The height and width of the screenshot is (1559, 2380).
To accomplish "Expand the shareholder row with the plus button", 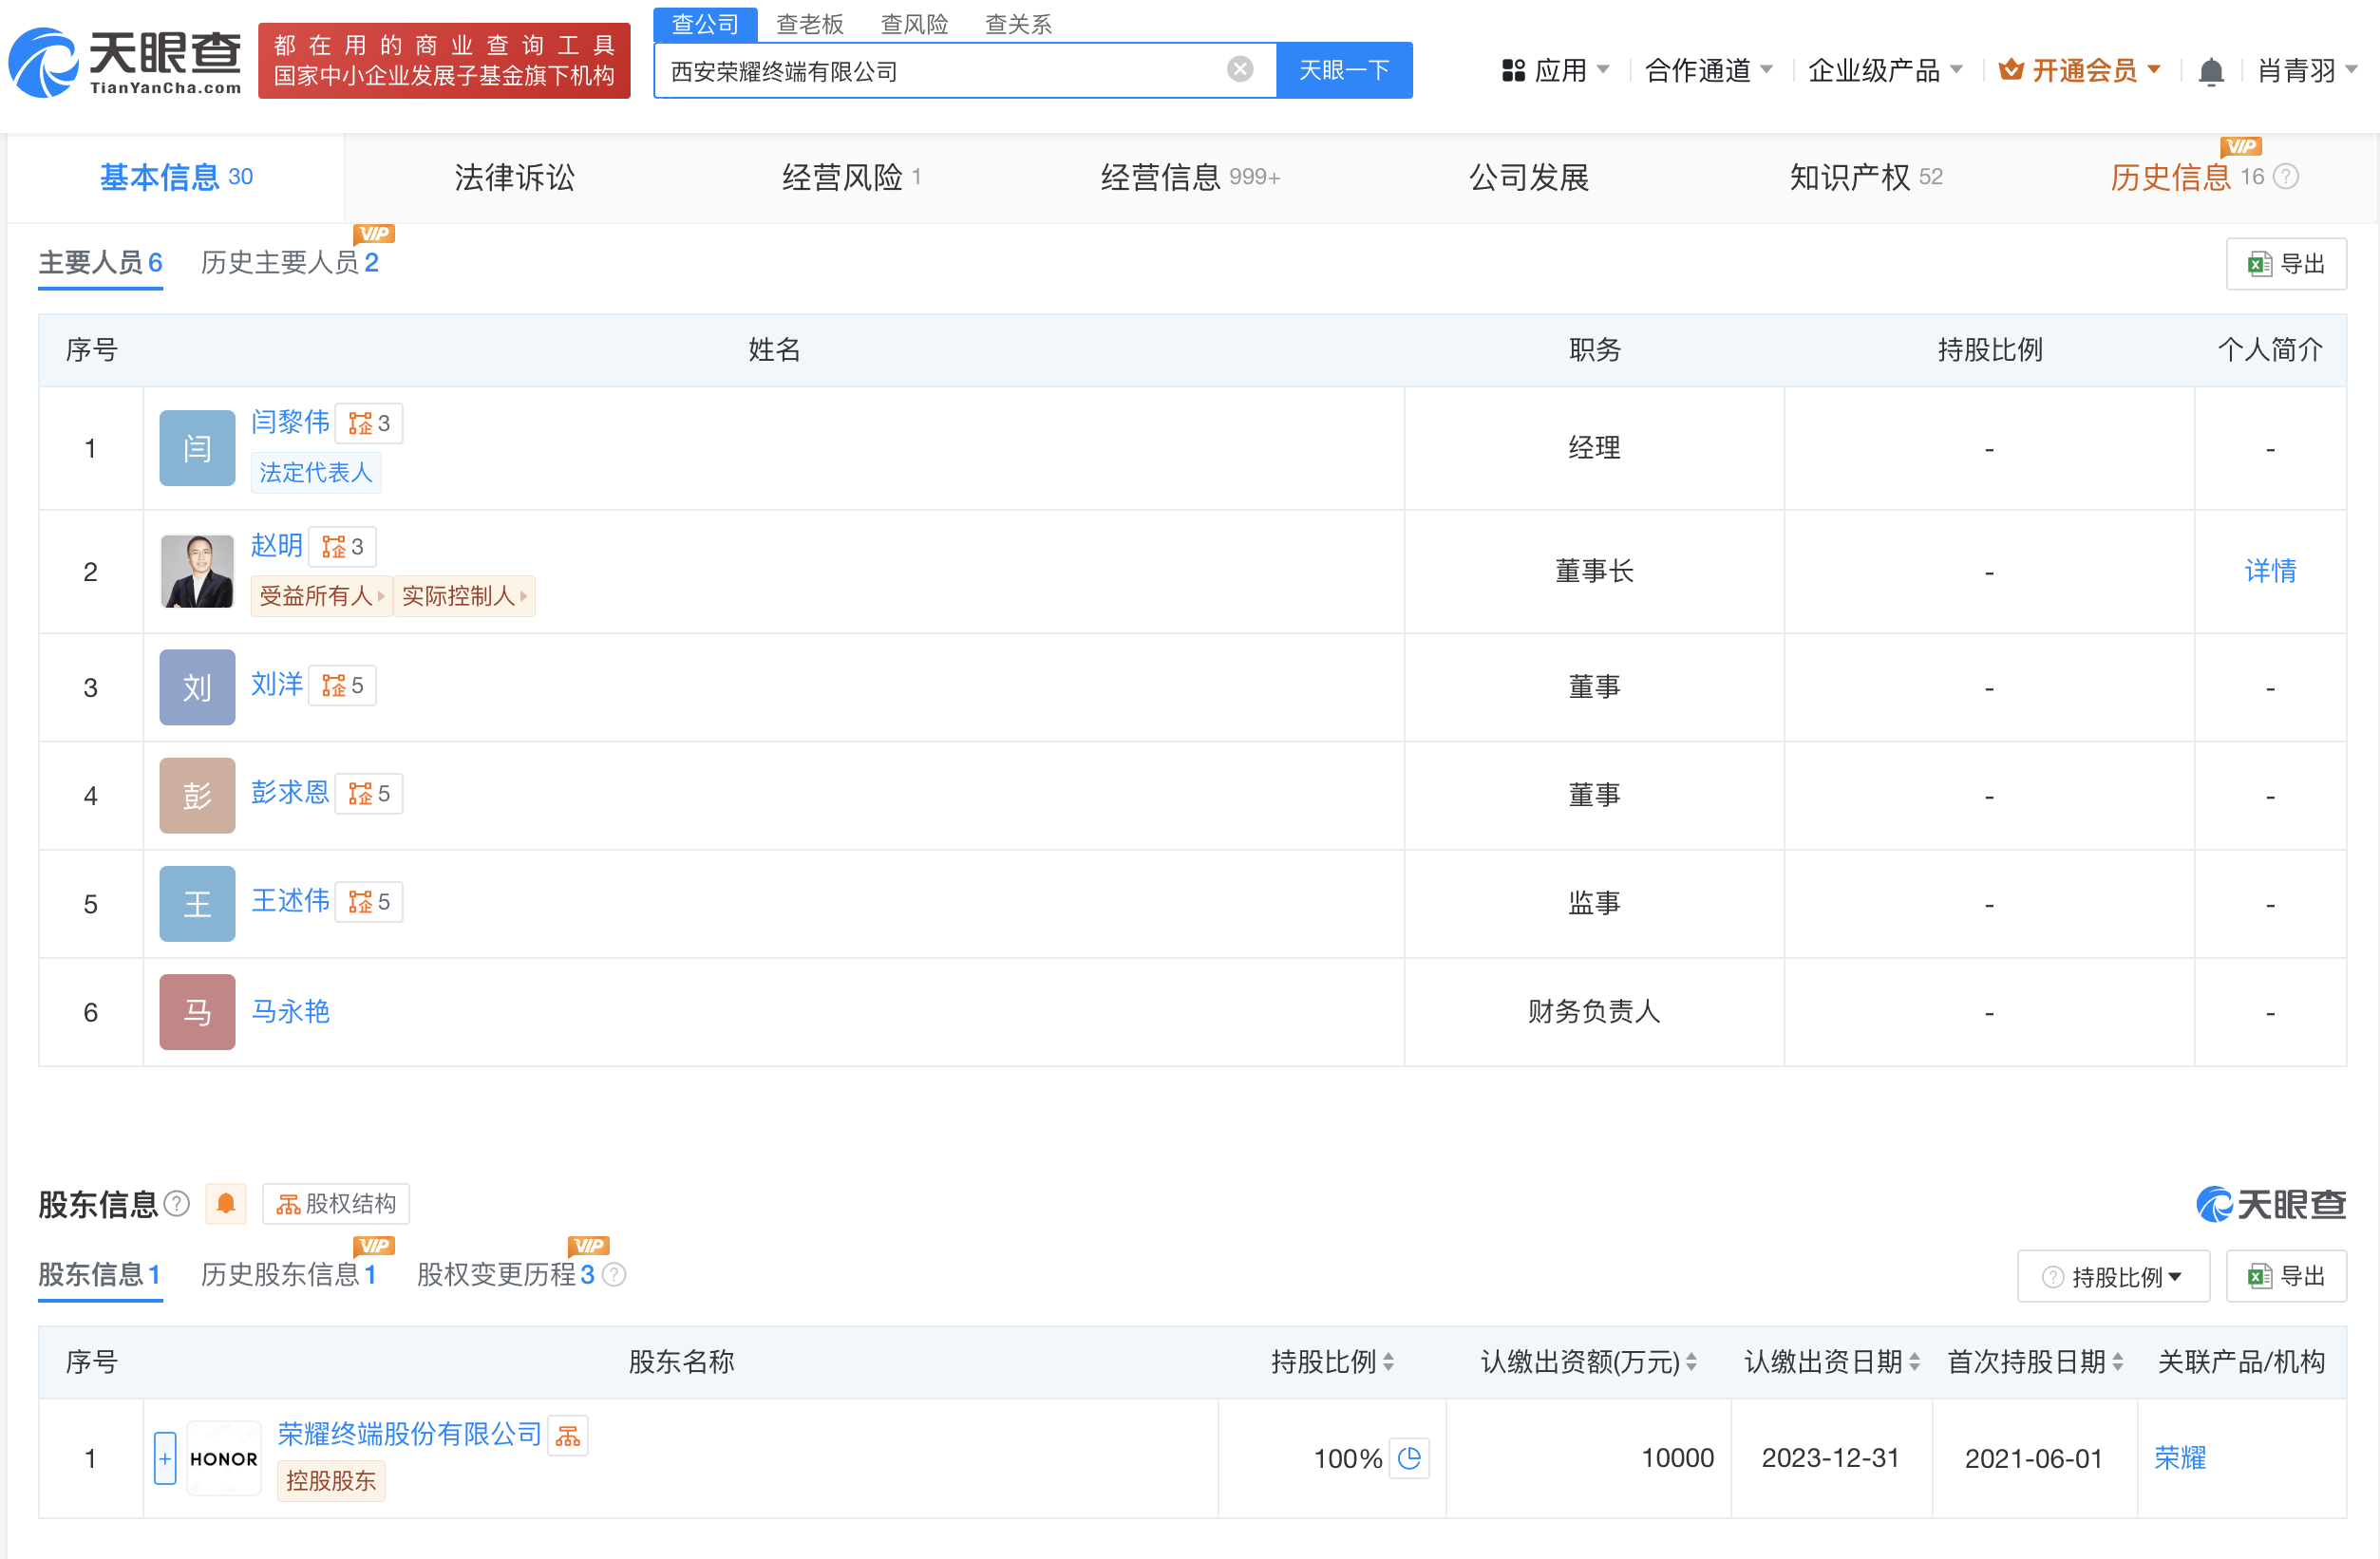I will 165,1458.
